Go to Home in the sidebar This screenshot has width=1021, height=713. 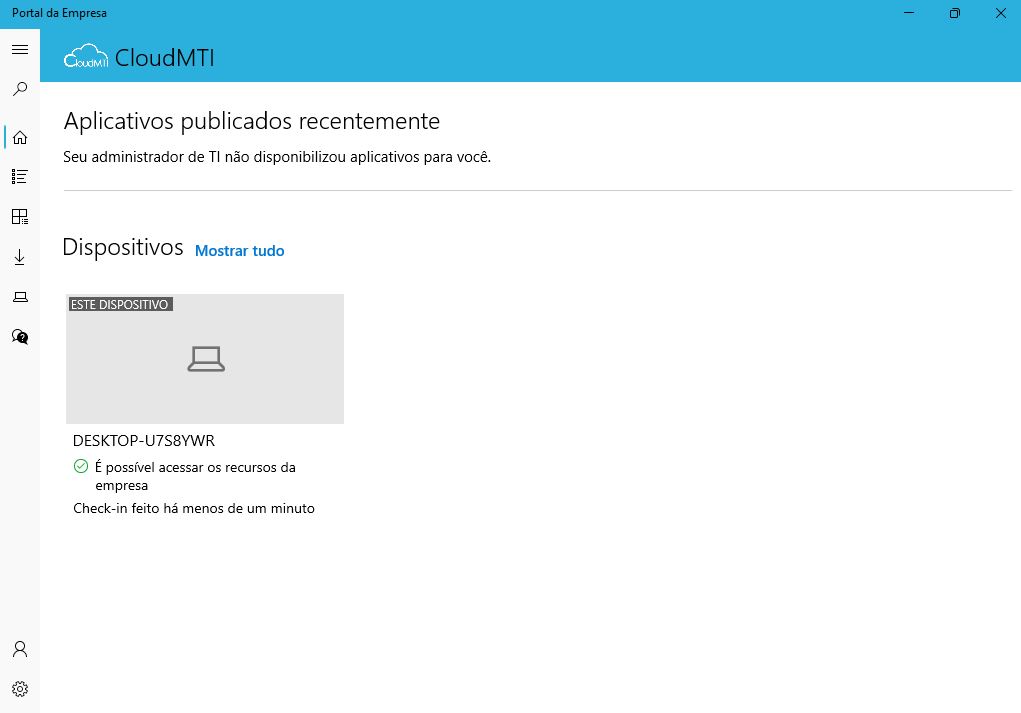pyautogui.click(x=20, y=137)
